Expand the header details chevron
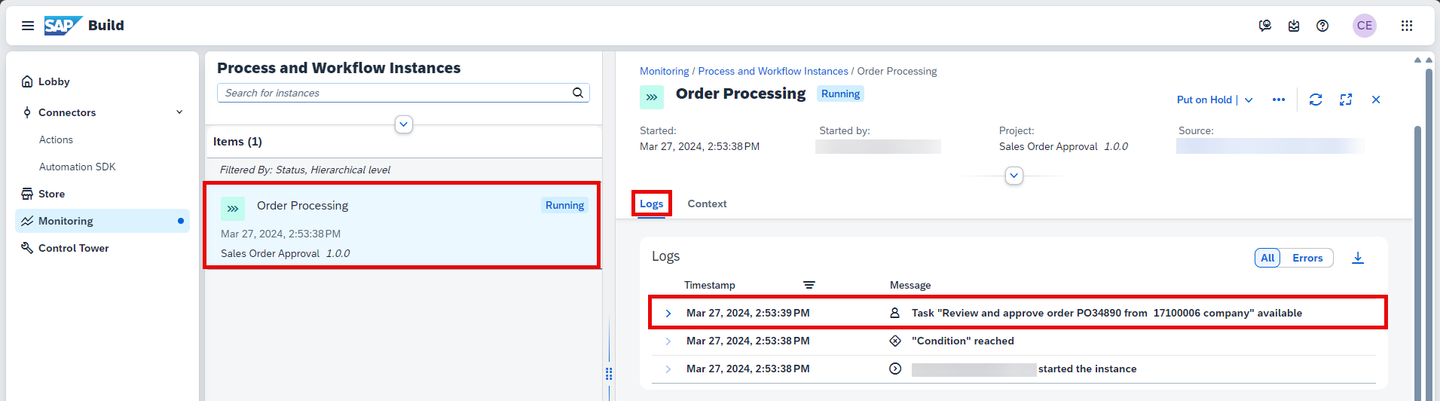The height and width of the screenshot is (401, 1440). (x=1014, y=175)
